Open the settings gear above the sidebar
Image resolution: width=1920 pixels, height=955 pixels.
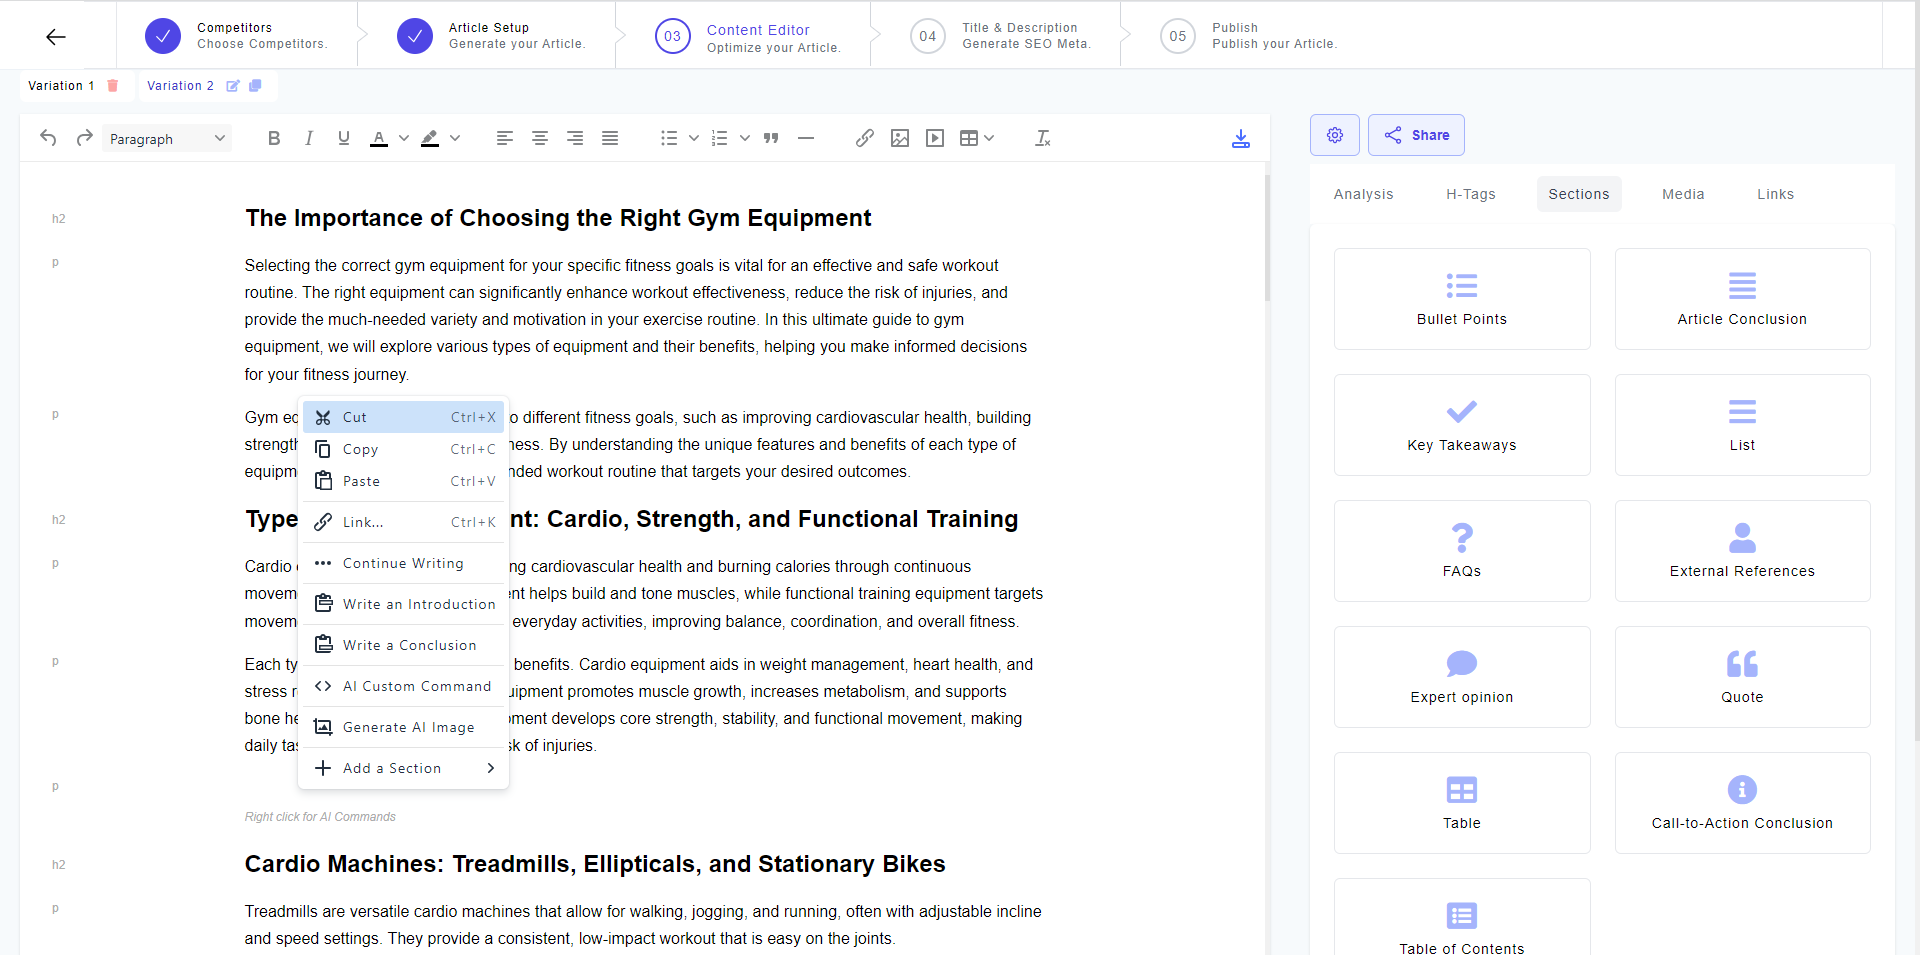point(1335,135)
